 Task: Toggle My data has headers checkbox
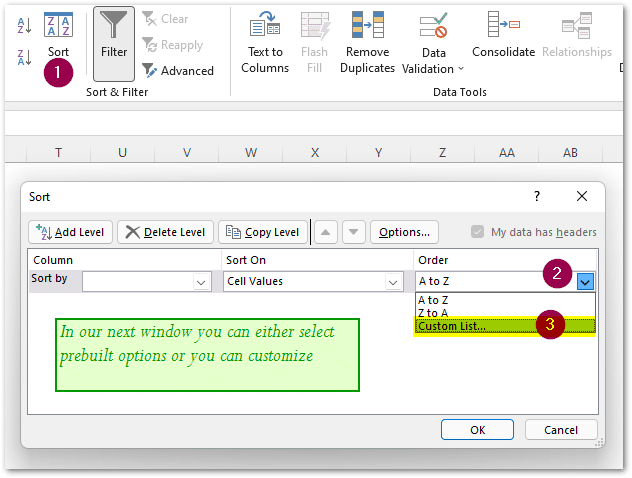point(477,232)
